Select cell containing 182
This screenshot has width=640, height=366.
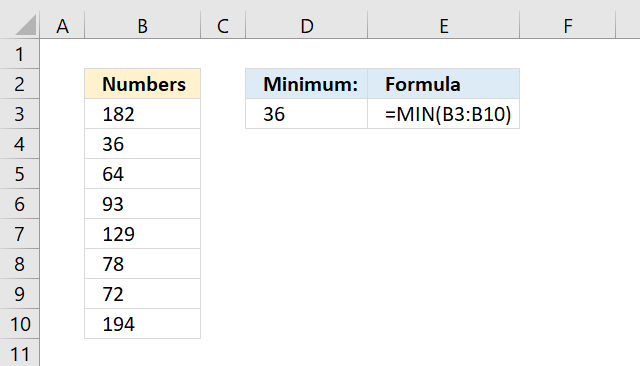point(142,114)
